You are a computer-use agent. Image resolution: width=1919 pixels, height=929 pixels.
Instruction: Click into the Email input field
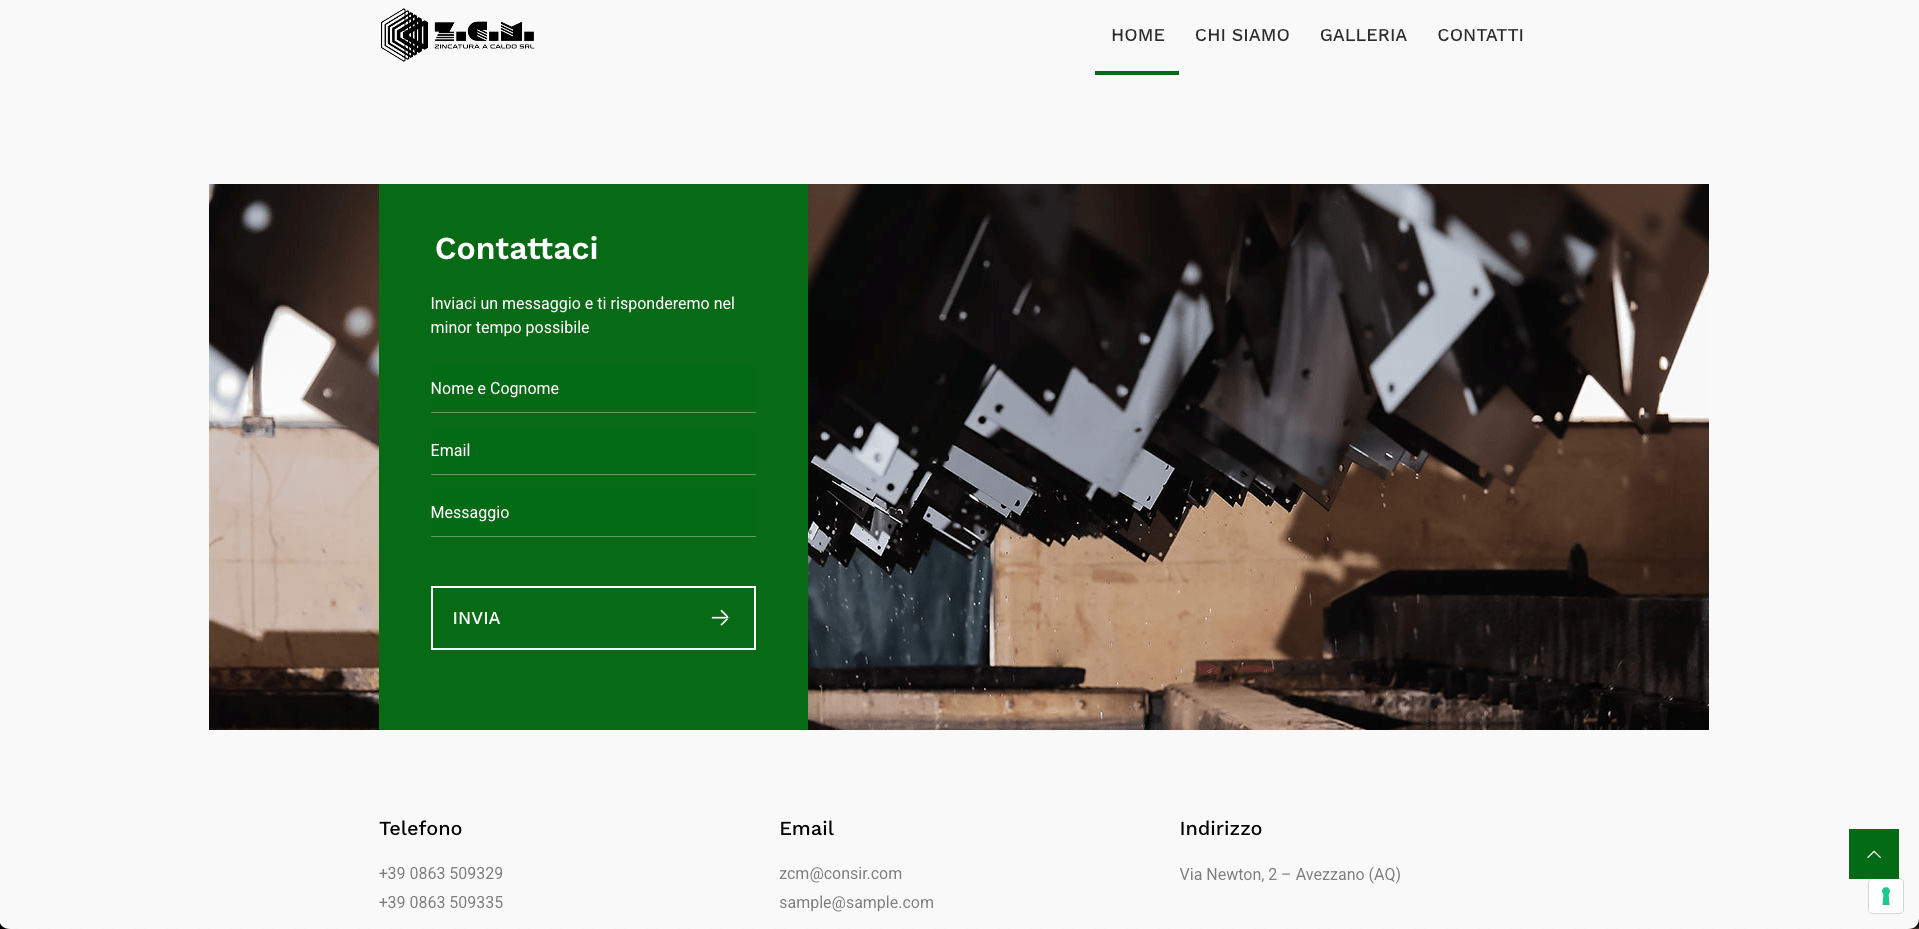[x=593, y=451]
